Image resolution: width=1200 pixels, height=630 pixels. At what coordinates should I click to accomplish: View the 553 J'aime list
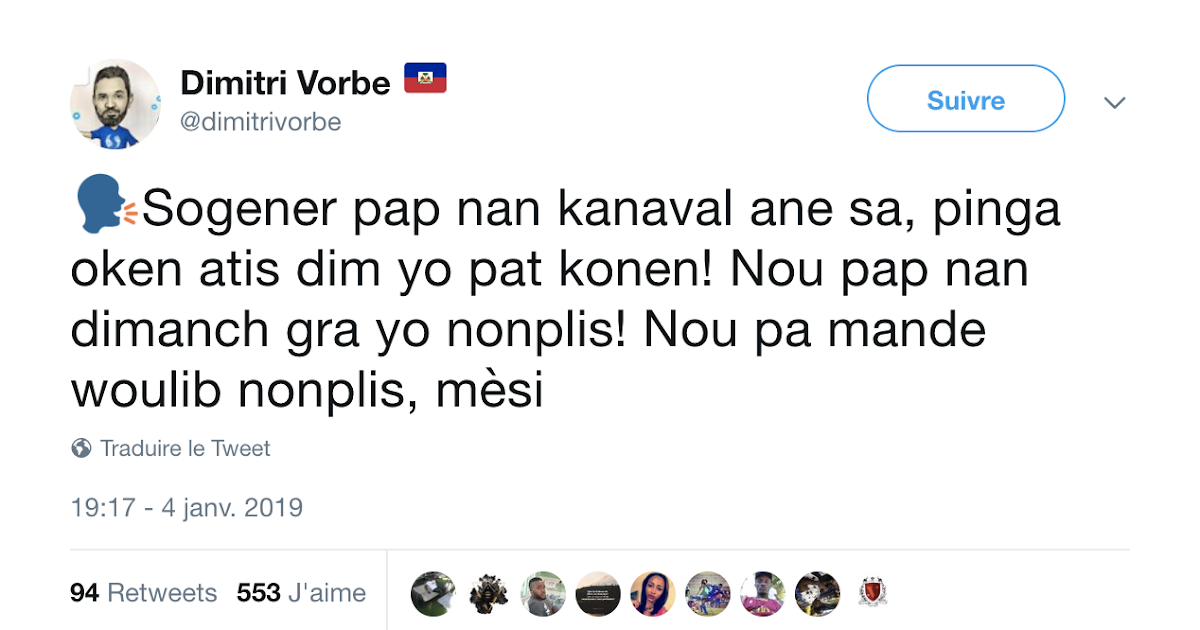tap(301, 592)
